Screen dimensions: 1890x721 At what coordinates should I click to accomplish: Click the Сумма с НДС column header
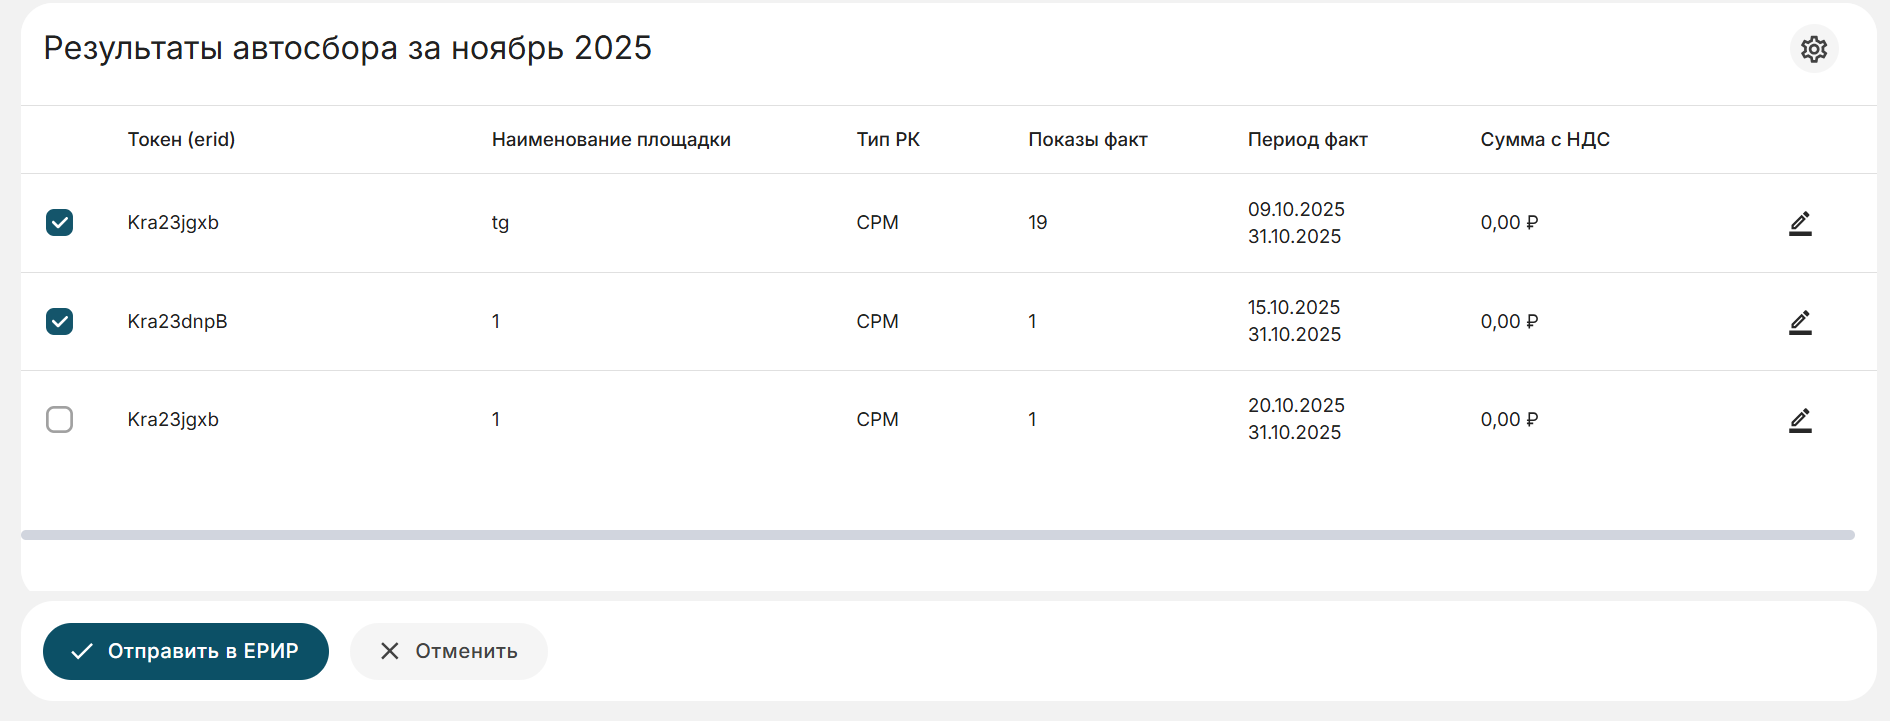click(1544, 139)
